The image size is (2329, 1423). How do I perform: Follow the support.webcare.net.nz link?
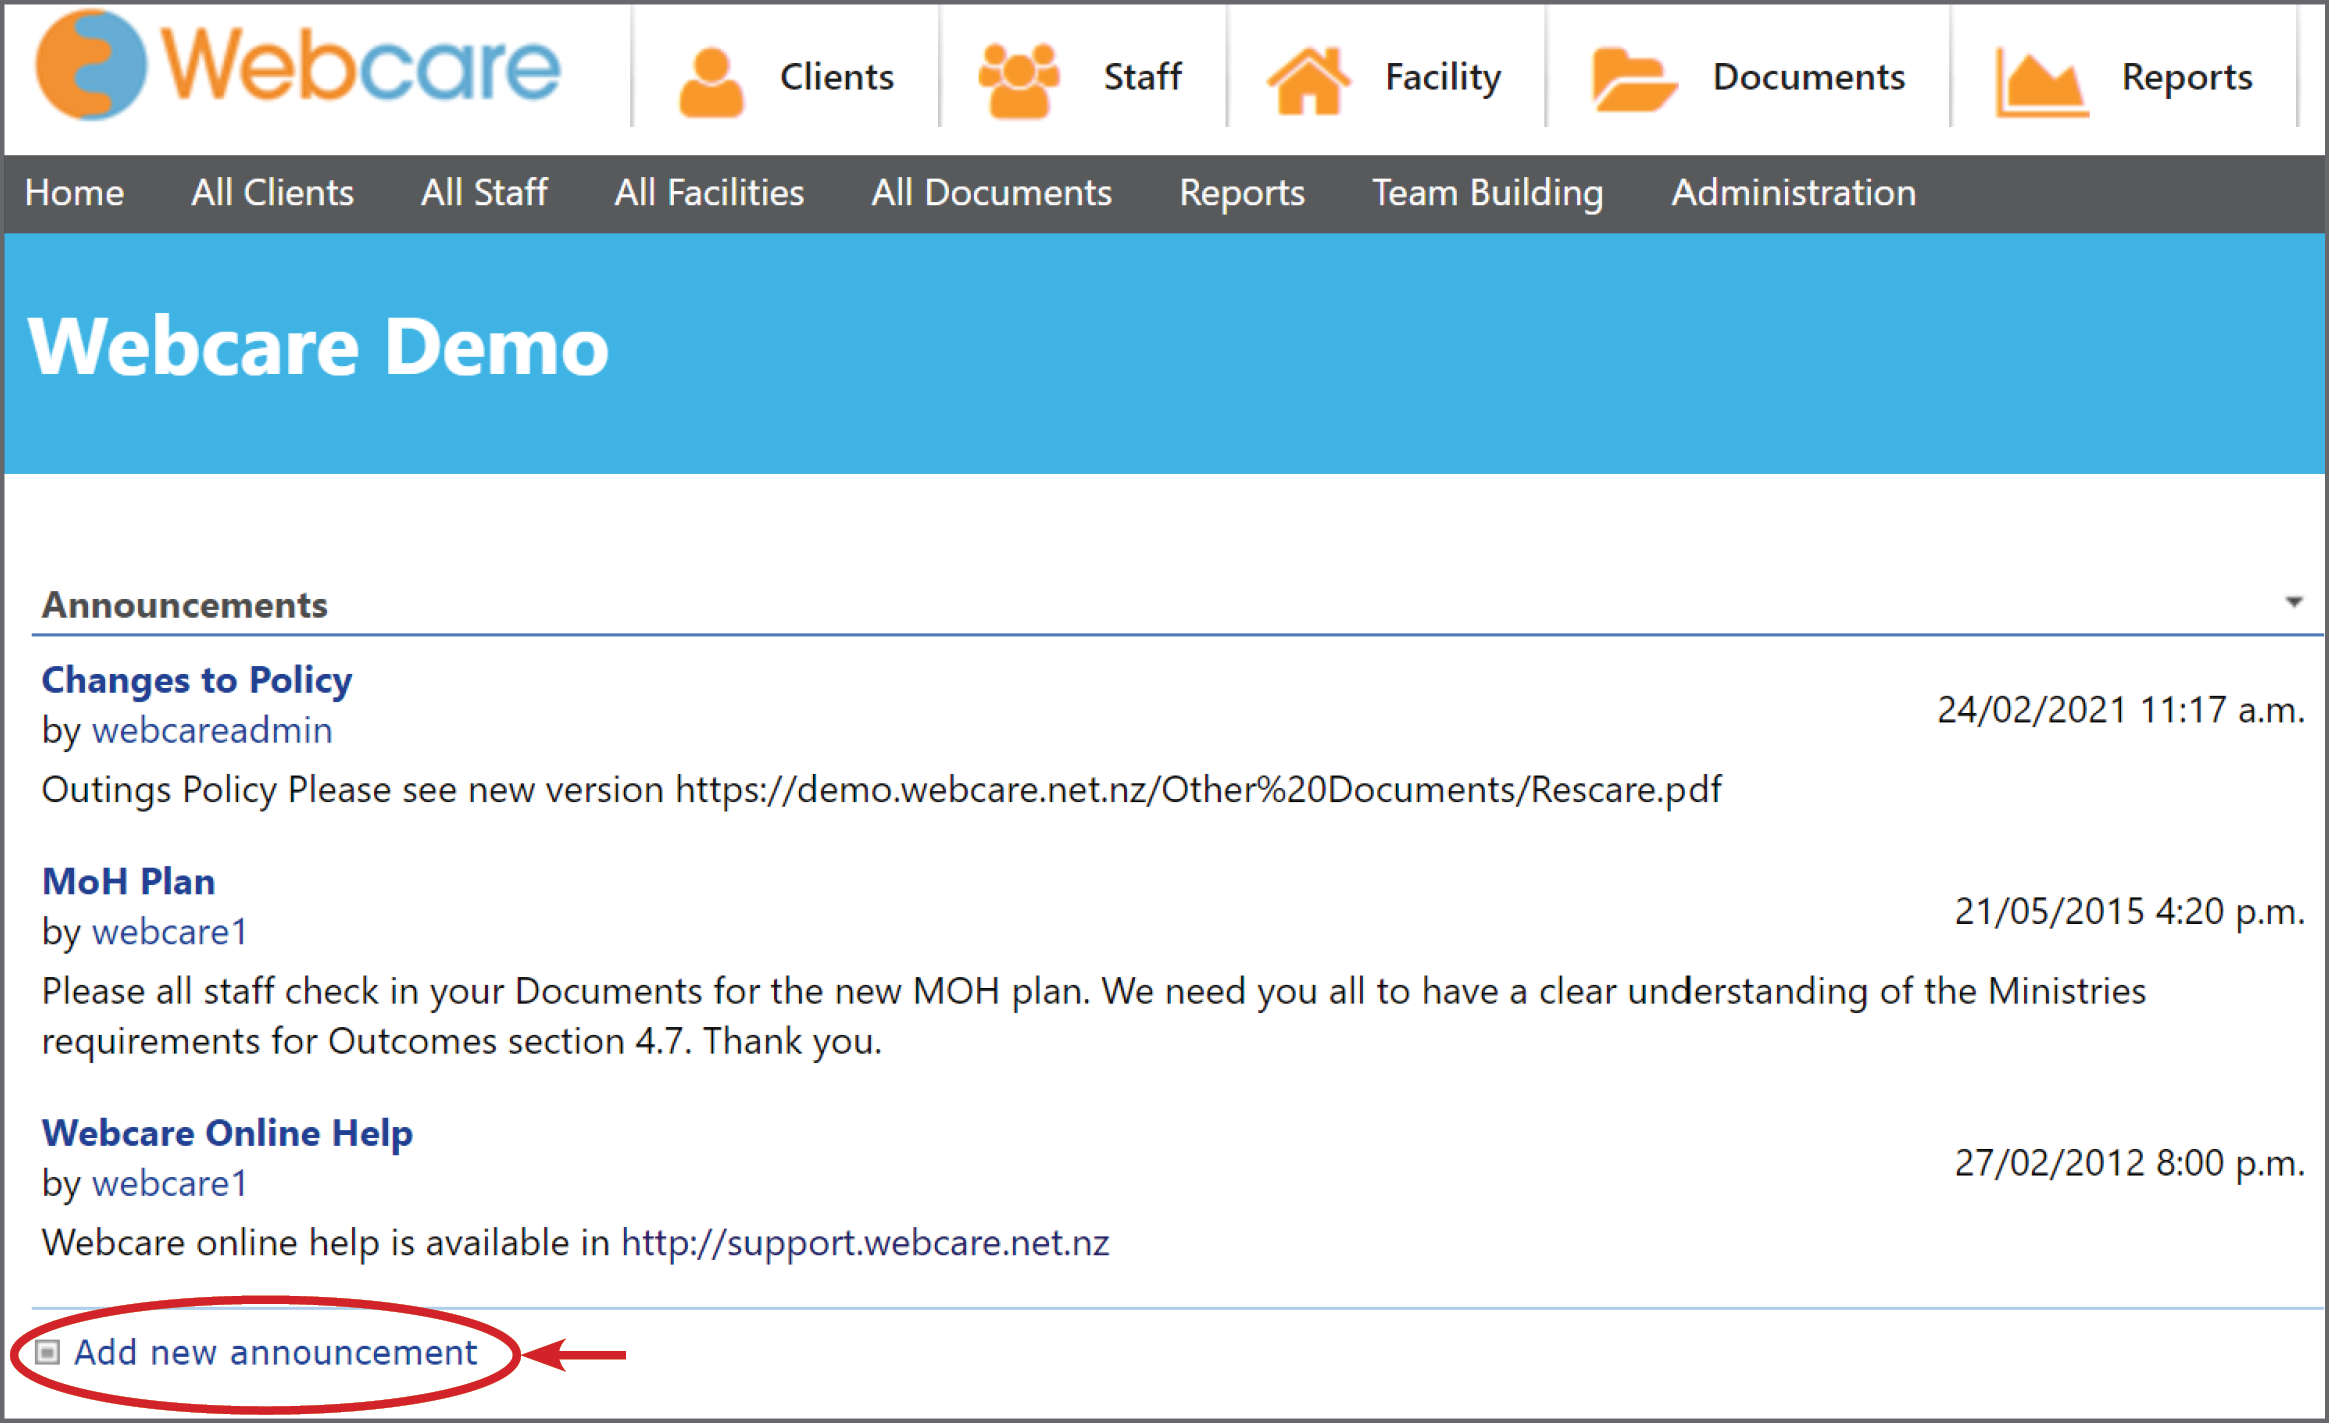[865, 1242]
